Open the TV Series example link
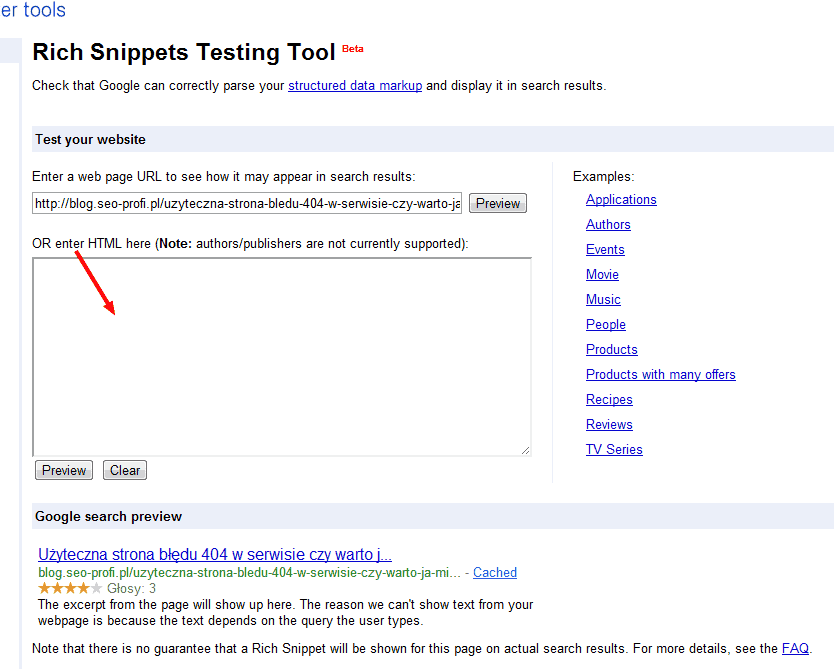Screen dimensions: 834x669 [614, 449]
